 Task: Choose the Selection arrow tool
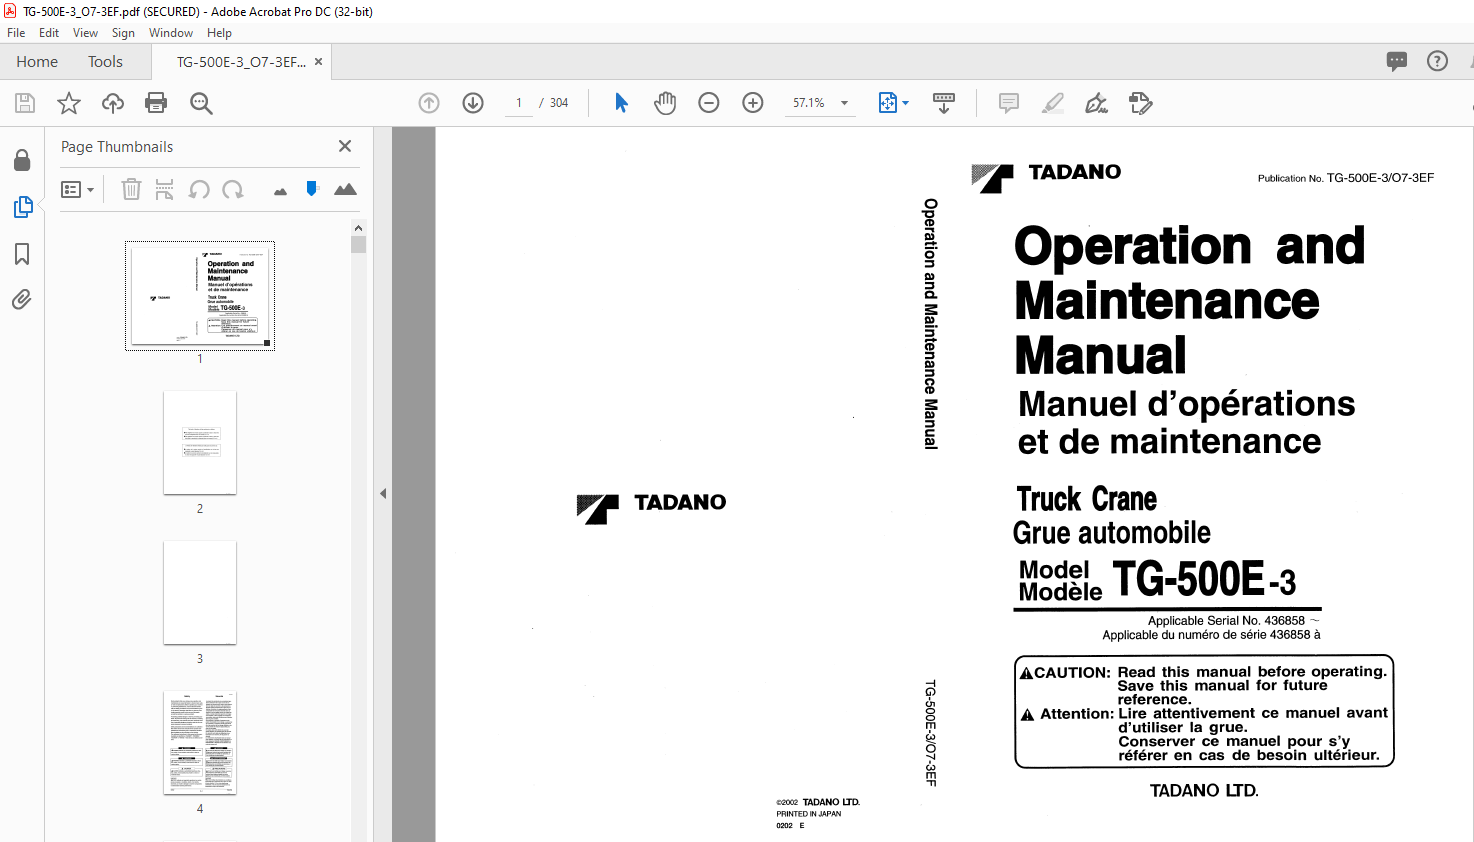(621, 103)
